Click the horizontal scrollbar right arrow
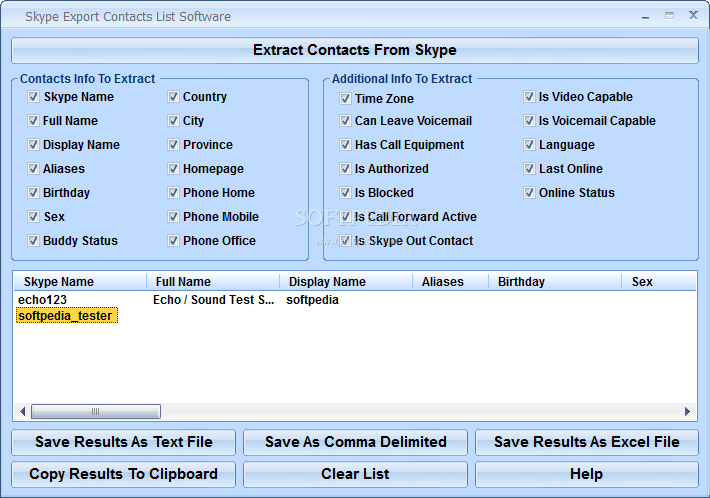The width and height of the screenshot is (710, 498). tap(687, 412)
